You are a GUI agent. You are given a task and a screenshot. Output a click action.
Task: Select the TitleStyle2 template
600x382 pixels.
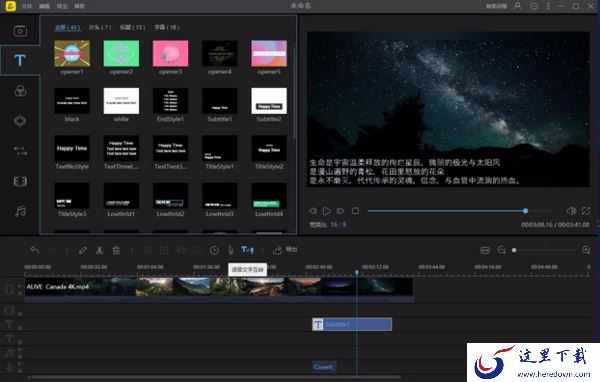coord(269,148)
